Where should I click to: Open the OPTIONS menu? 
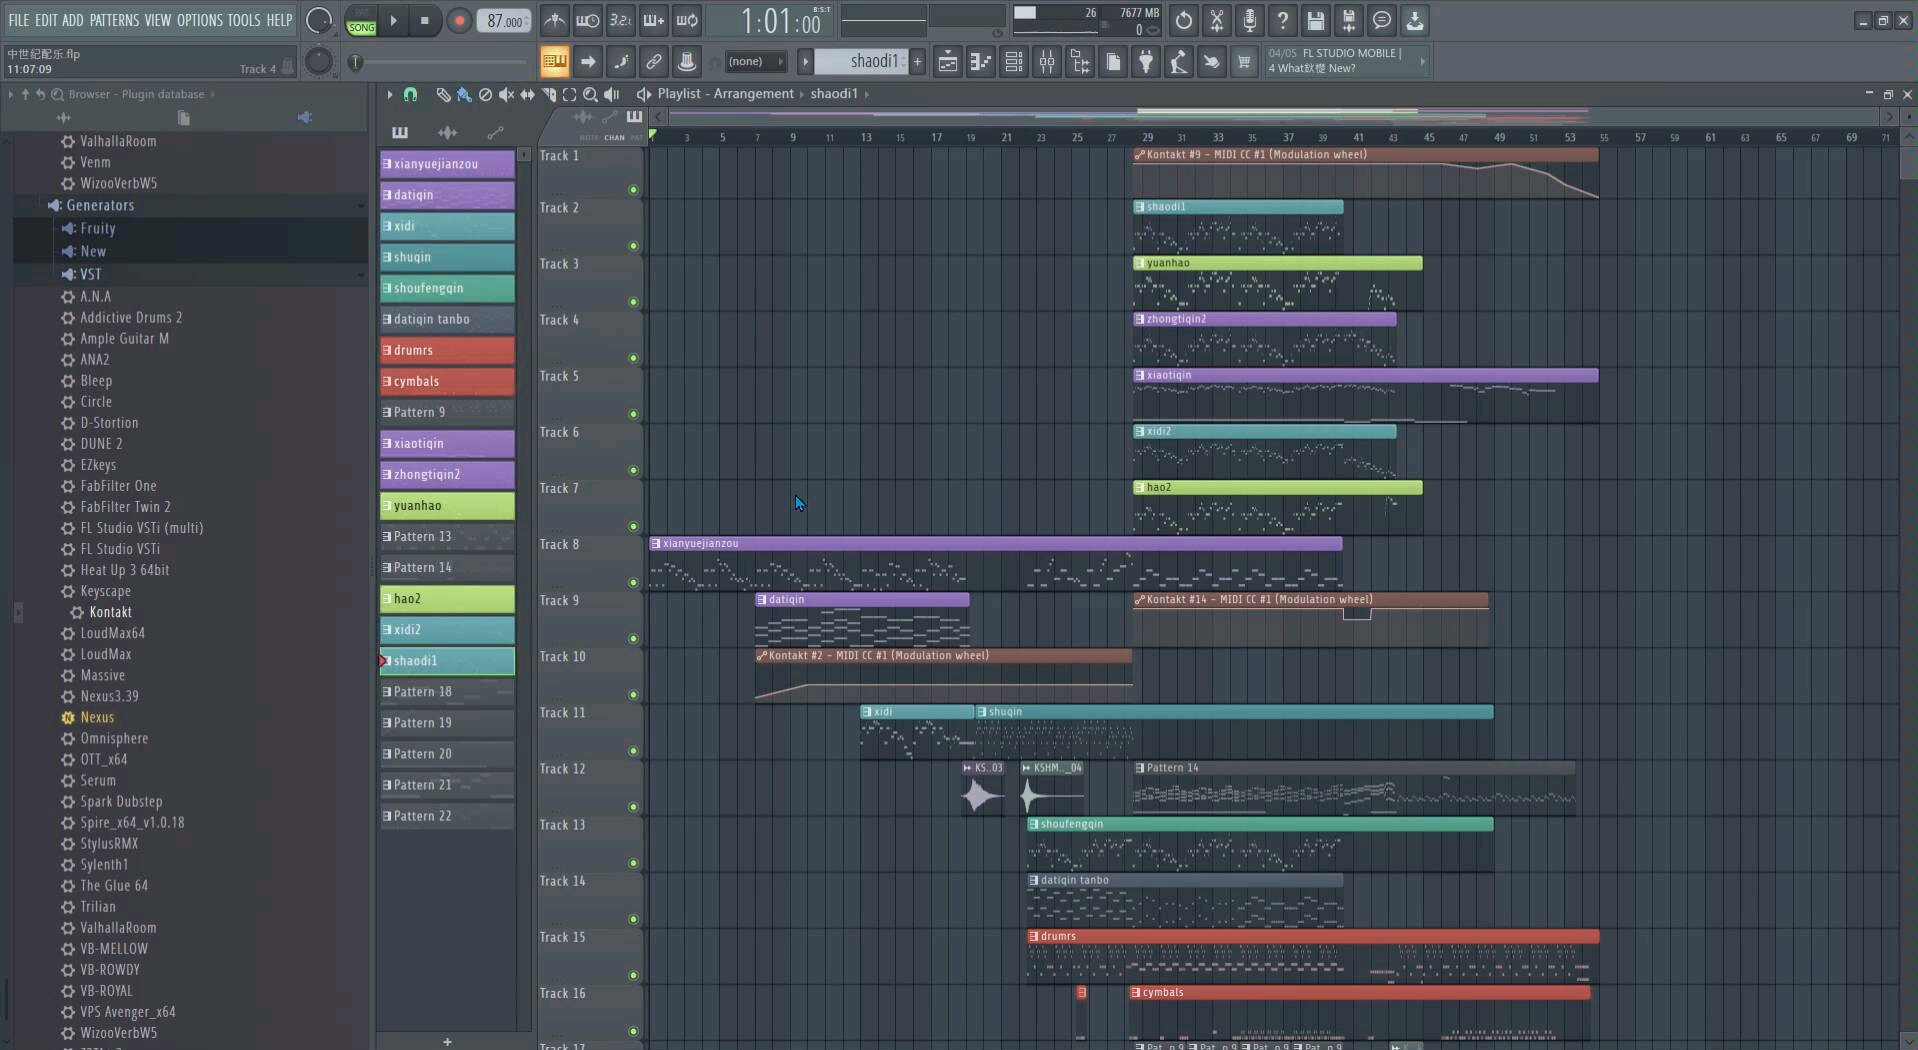click(200, 20)
